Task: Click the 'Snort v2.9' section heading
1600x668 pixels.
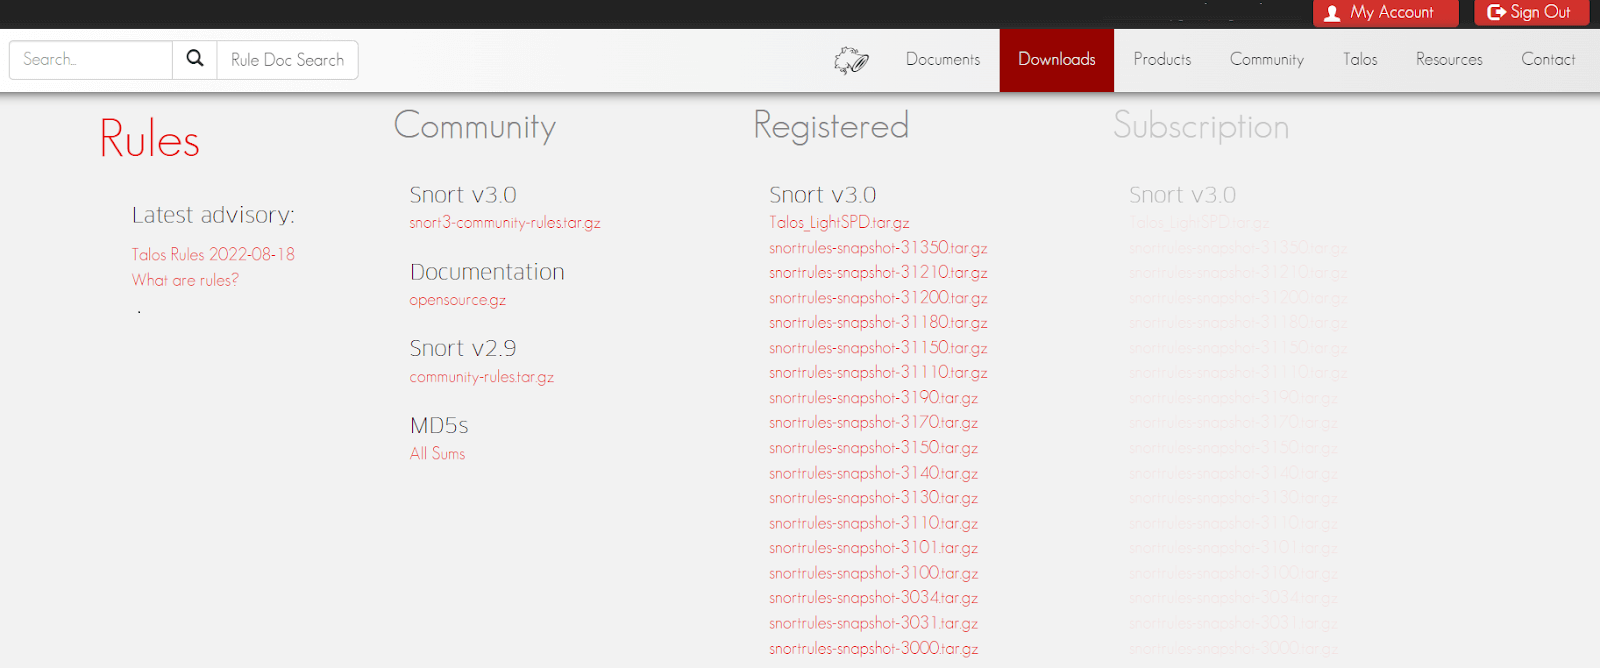Action: 463,349
